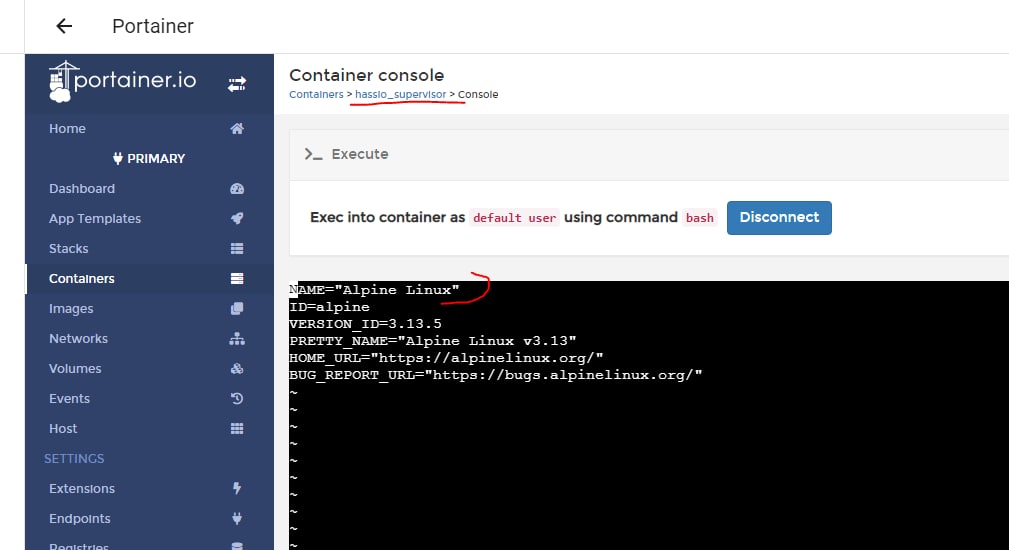The image size is (1009, 550).
Task: Click the Volumes cubes icon
Action: point(237,369)
